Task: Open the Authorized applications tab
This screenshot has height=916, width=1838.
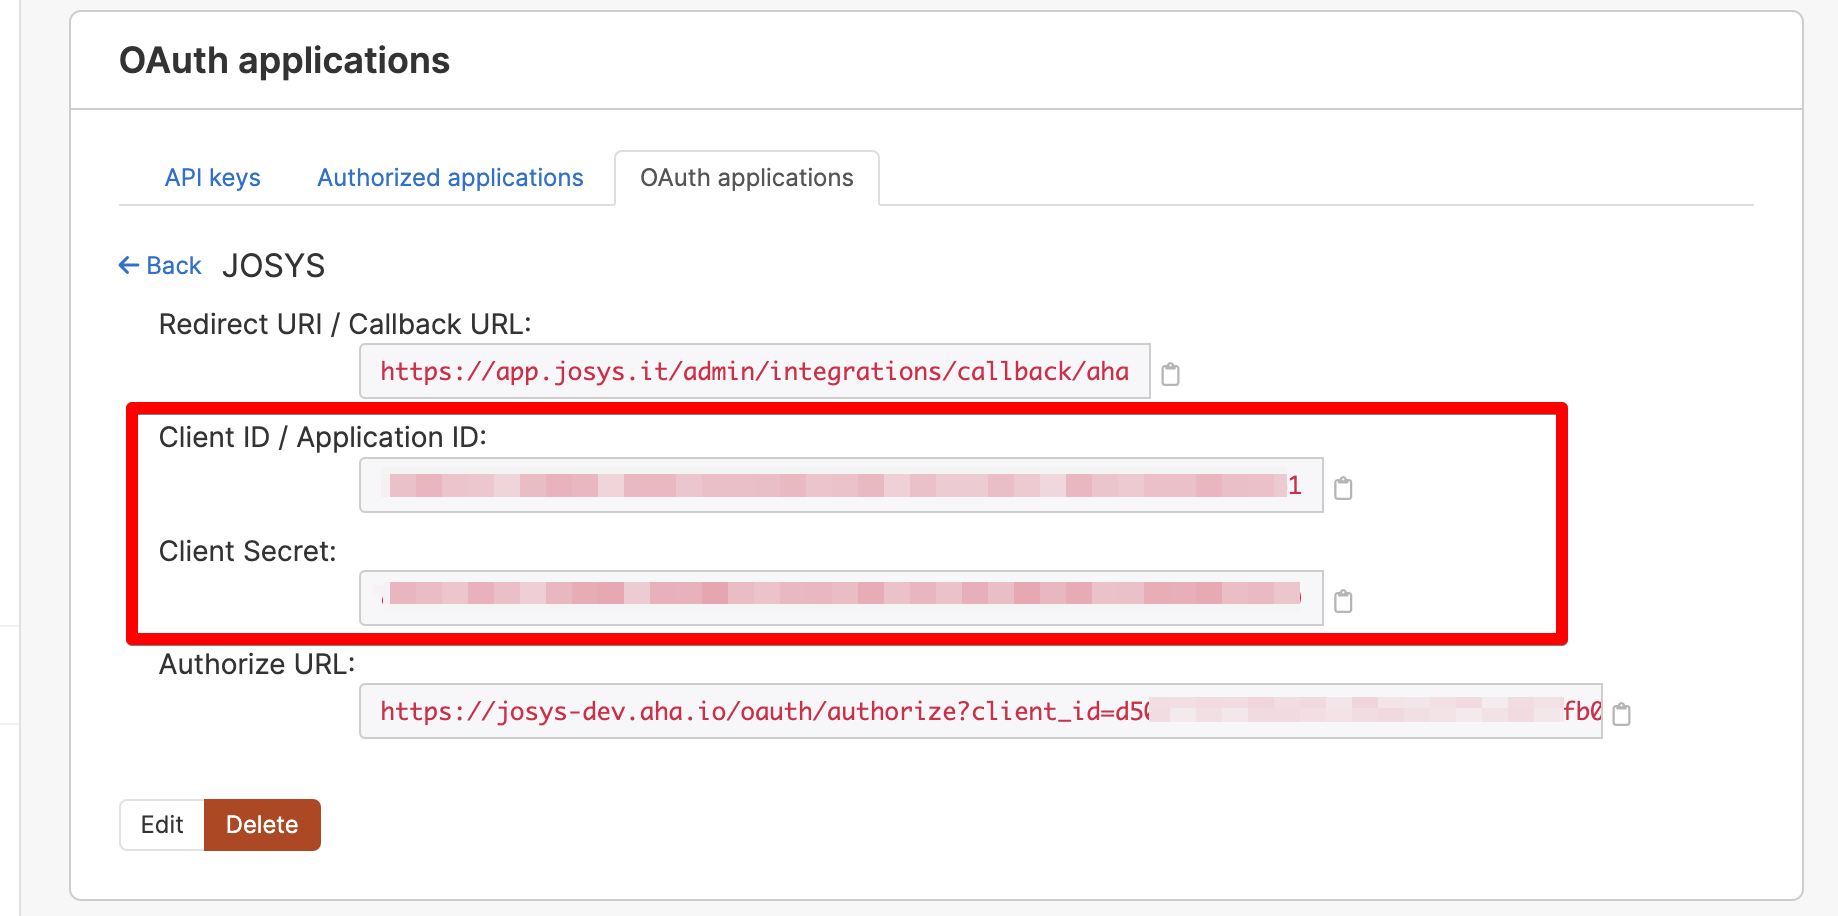Action: click(x=450, y=178)
